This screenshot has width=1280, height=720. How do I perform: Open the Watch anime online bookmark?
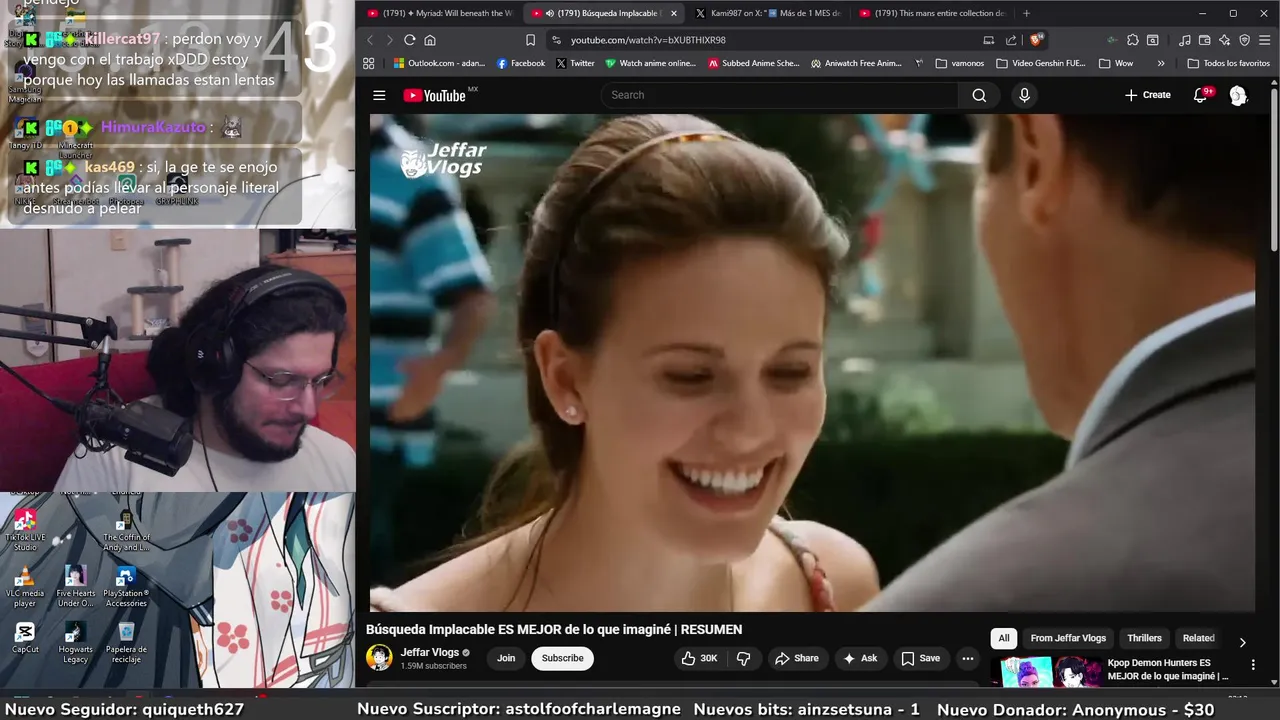point(650,63)
